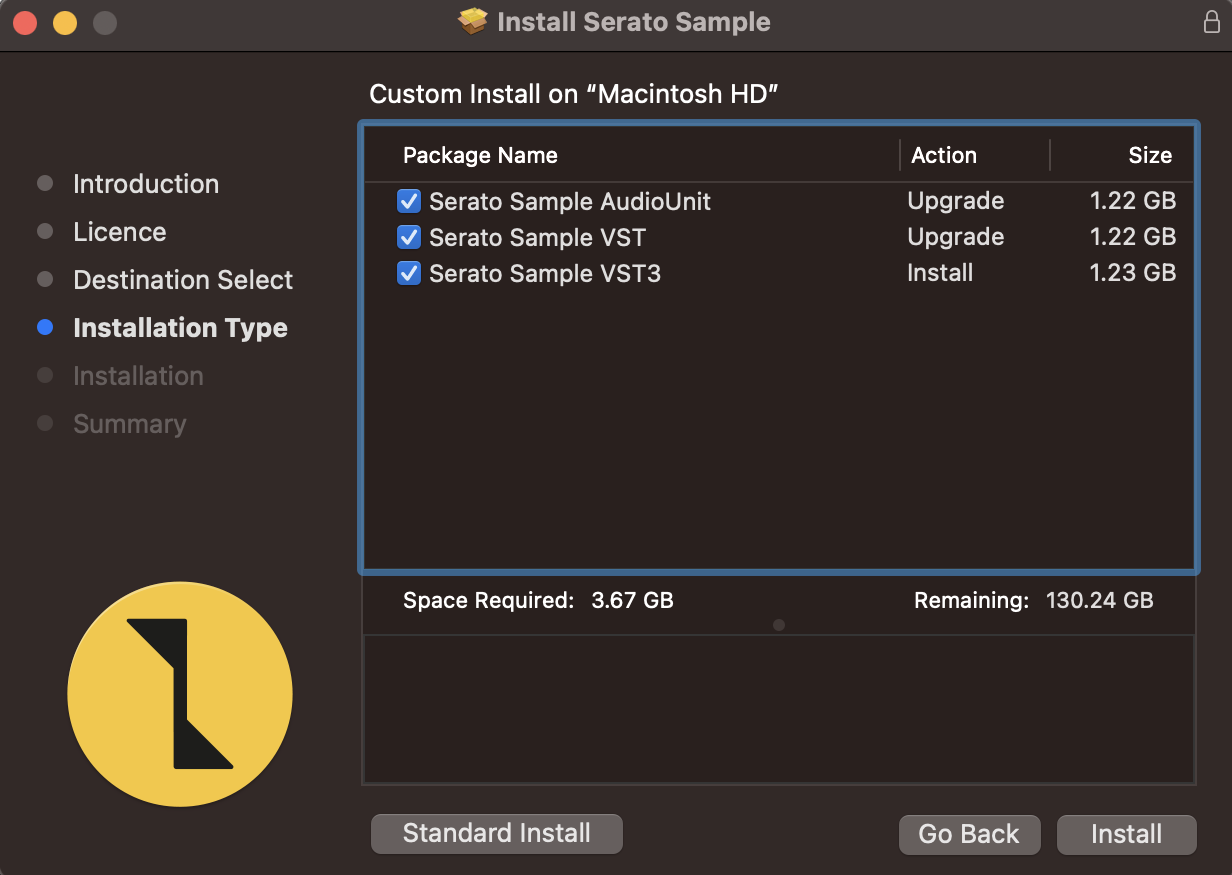The width and height of the screenshot is (1232, 875).
Task: Click the Action column header
Action: [x=944, y=155]
